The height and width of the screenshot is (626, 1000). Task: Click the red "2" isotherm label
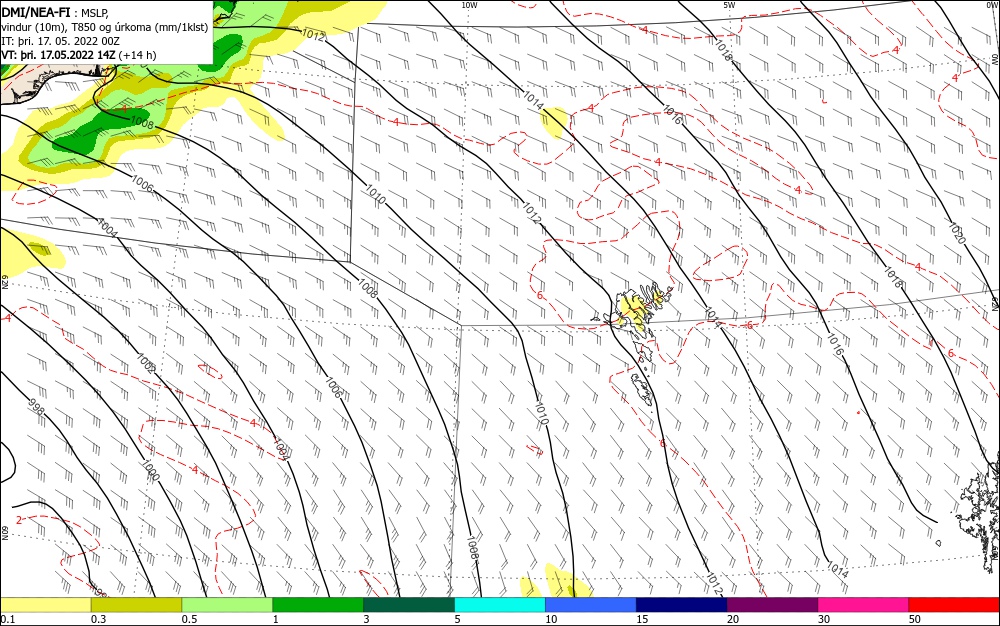19,520
